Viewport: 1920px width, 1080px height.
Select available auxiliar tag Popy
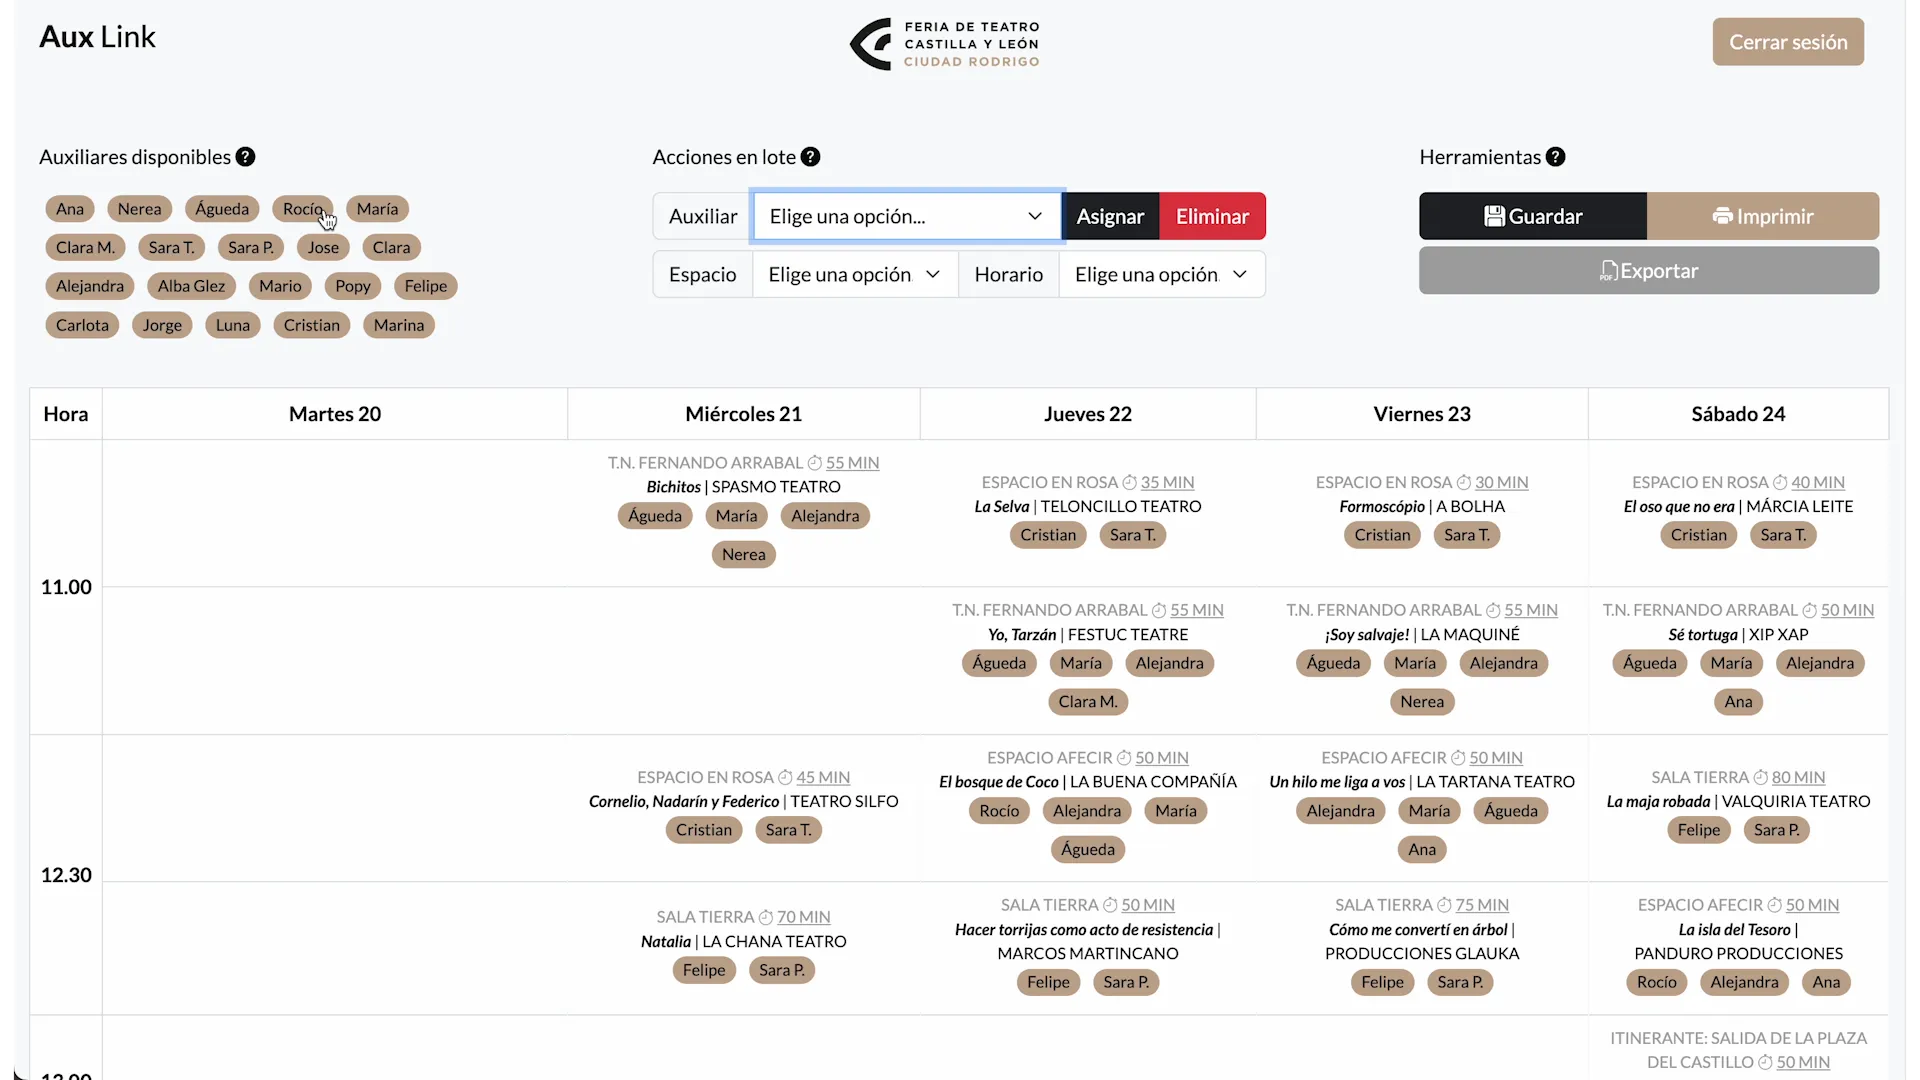(352, 286)
